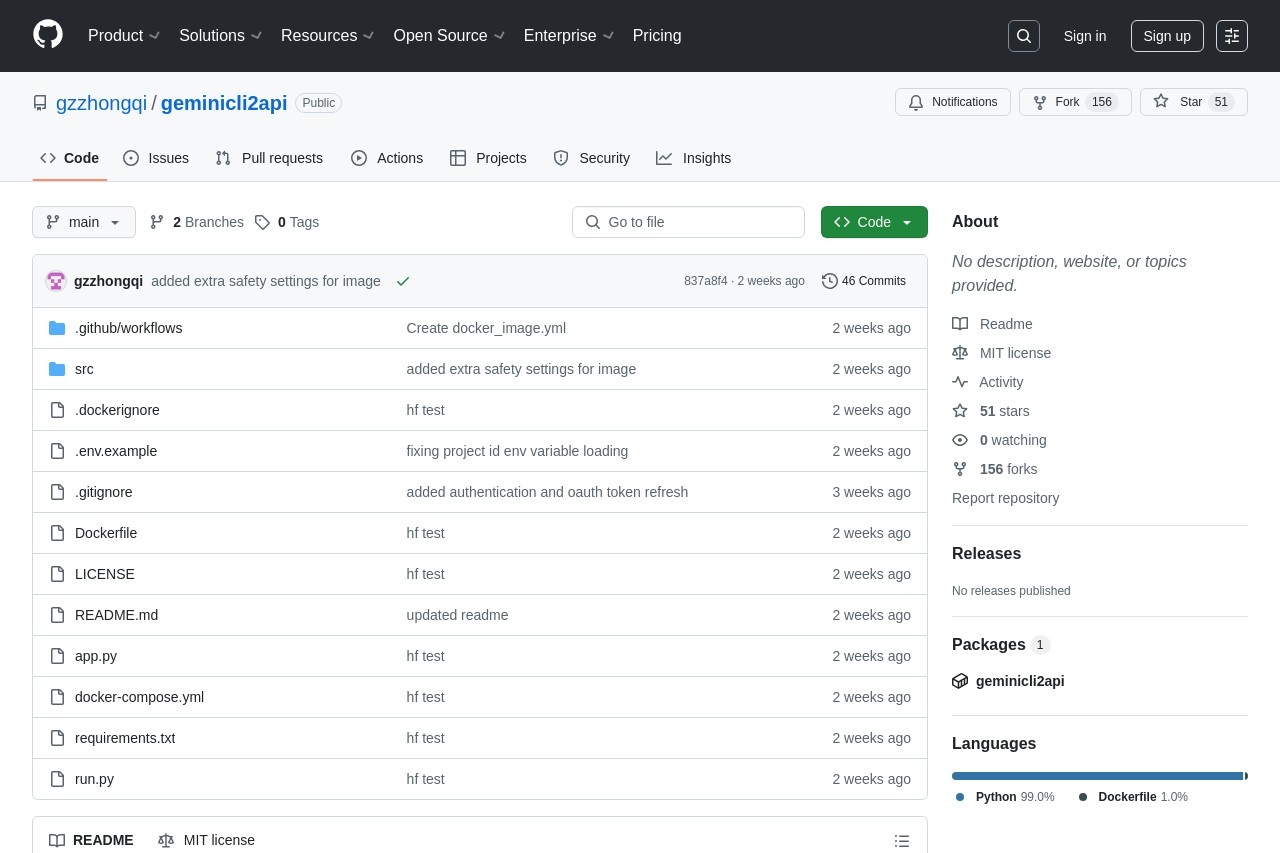The width and height of the screenshot is (1280, 853).
Task: Click Dockerfile 1.0% language link
Action: click(1133, 797)
